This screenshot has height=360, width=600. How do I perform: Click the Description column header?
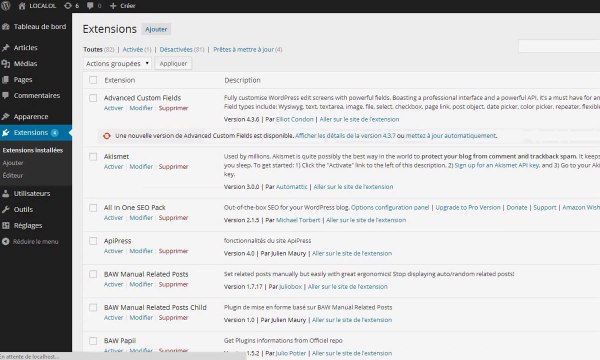[242, 80]
